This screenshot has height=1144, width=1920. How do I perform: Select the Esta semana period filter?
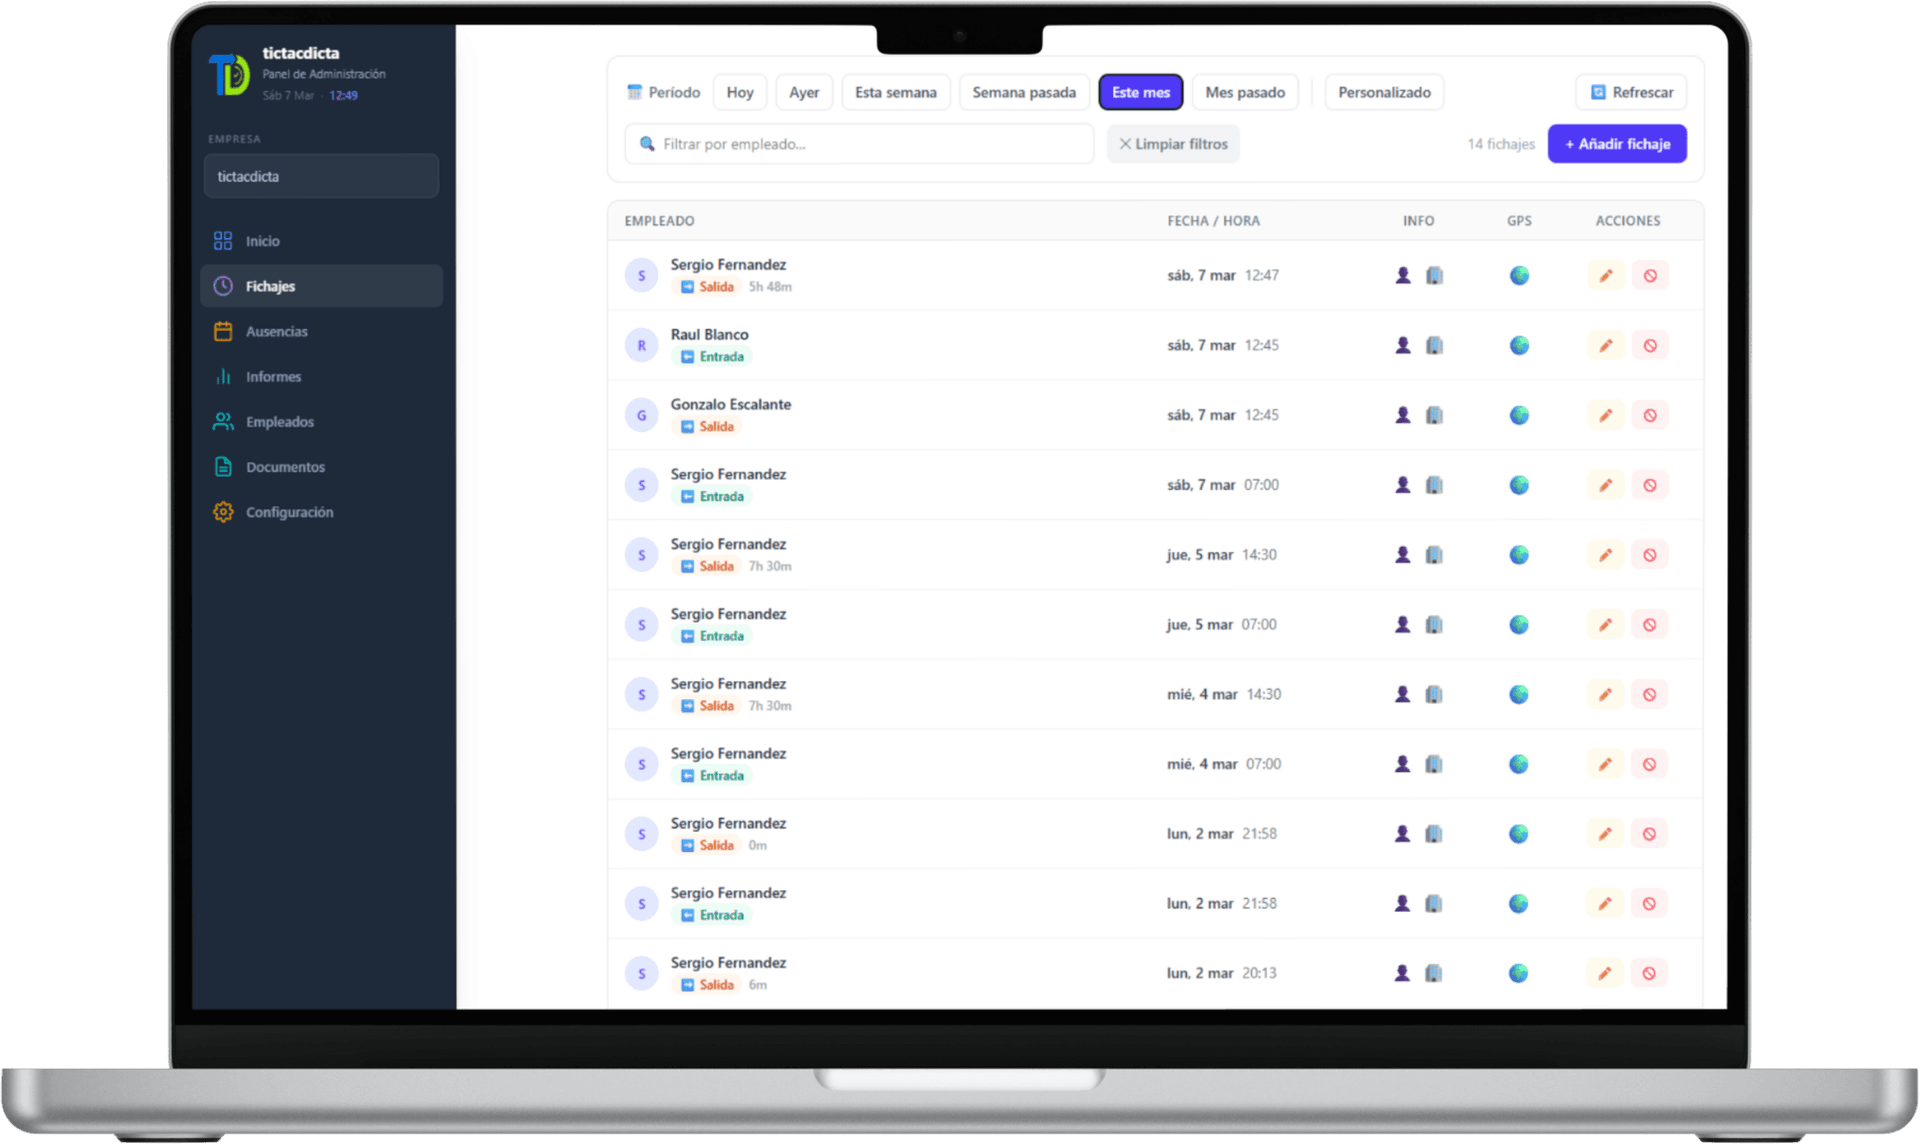(895, 92)
